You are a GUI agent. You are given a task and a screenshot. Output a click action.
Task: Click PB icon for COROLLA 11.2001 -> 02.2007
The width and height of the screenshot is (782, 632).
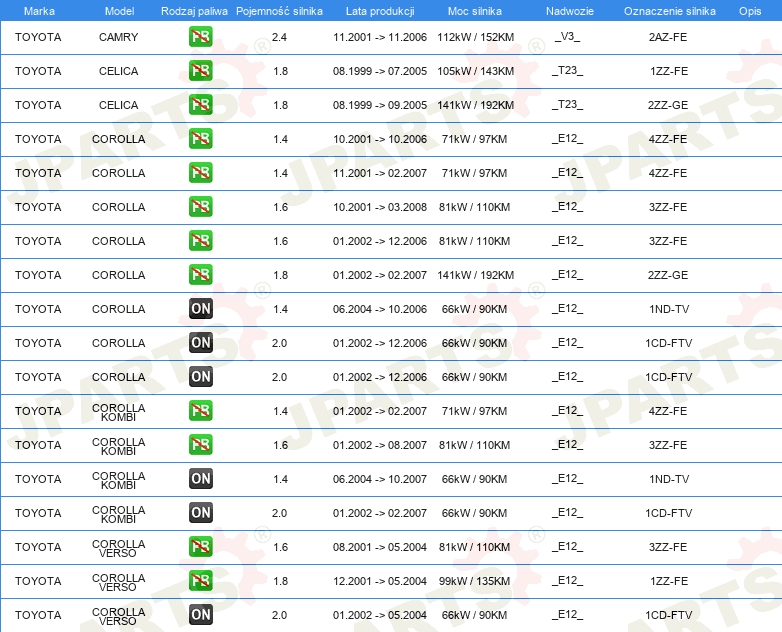pos(200,173)
